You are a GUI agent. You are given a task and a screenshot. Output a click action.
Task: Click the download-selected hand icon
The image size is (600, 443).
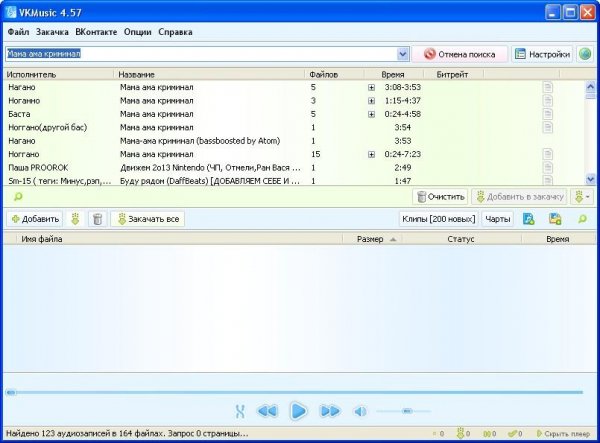pyautogui.click(x=75, y=219)
